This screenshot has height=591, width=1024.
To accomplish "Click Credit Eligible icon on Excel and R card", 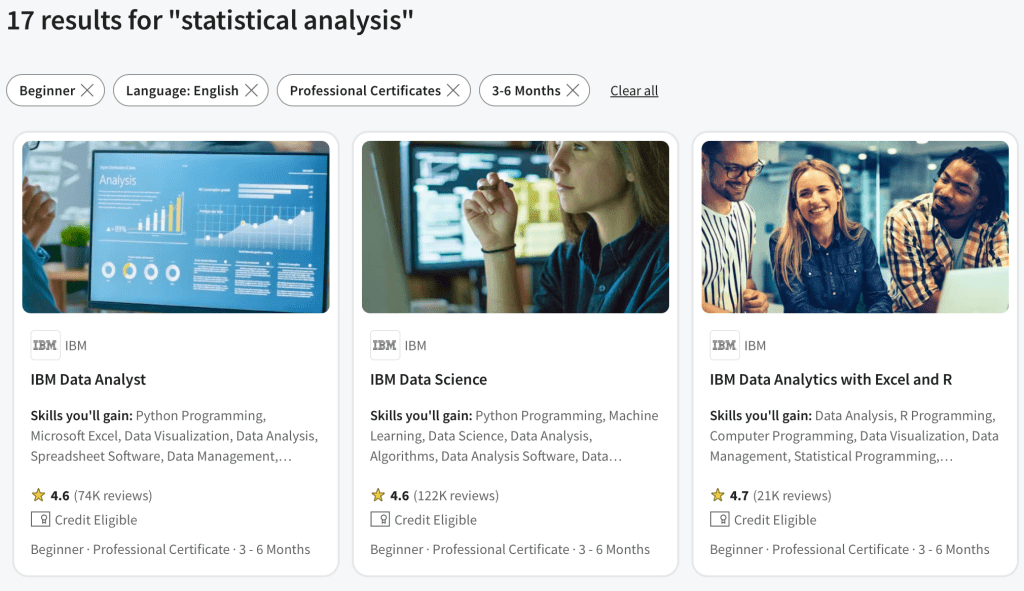I will 719,520.
